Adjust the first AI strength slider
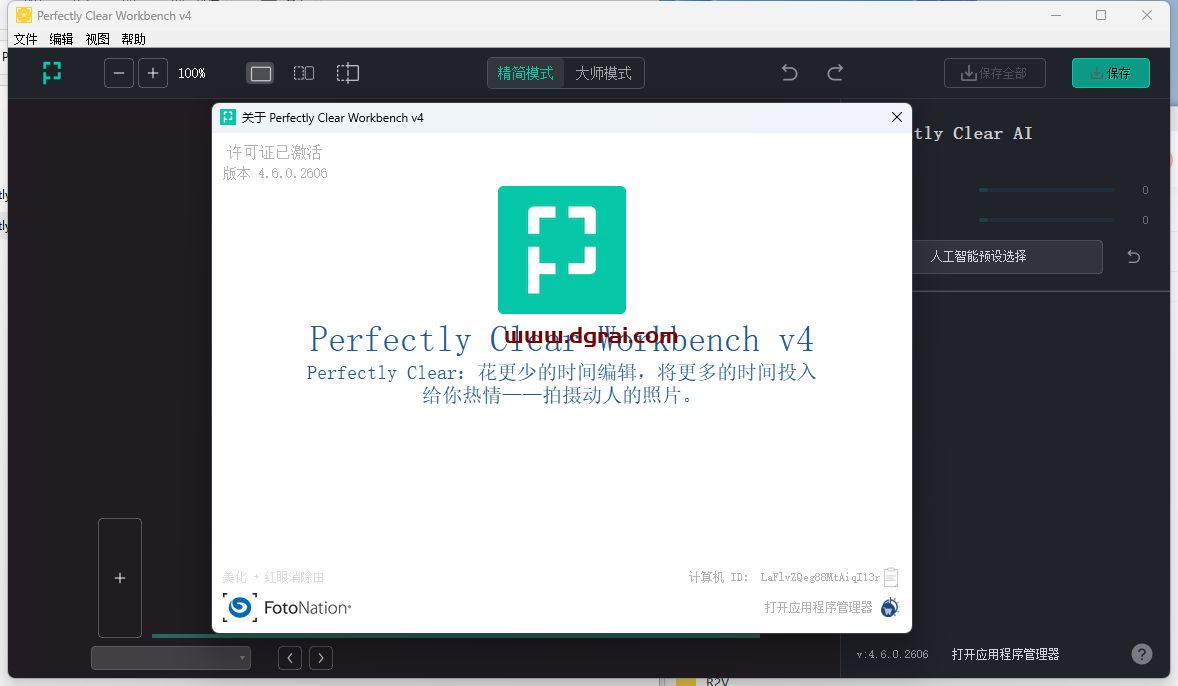Image resolution: width=1178 pixels, height=686 pixels. click(1047, 190)
